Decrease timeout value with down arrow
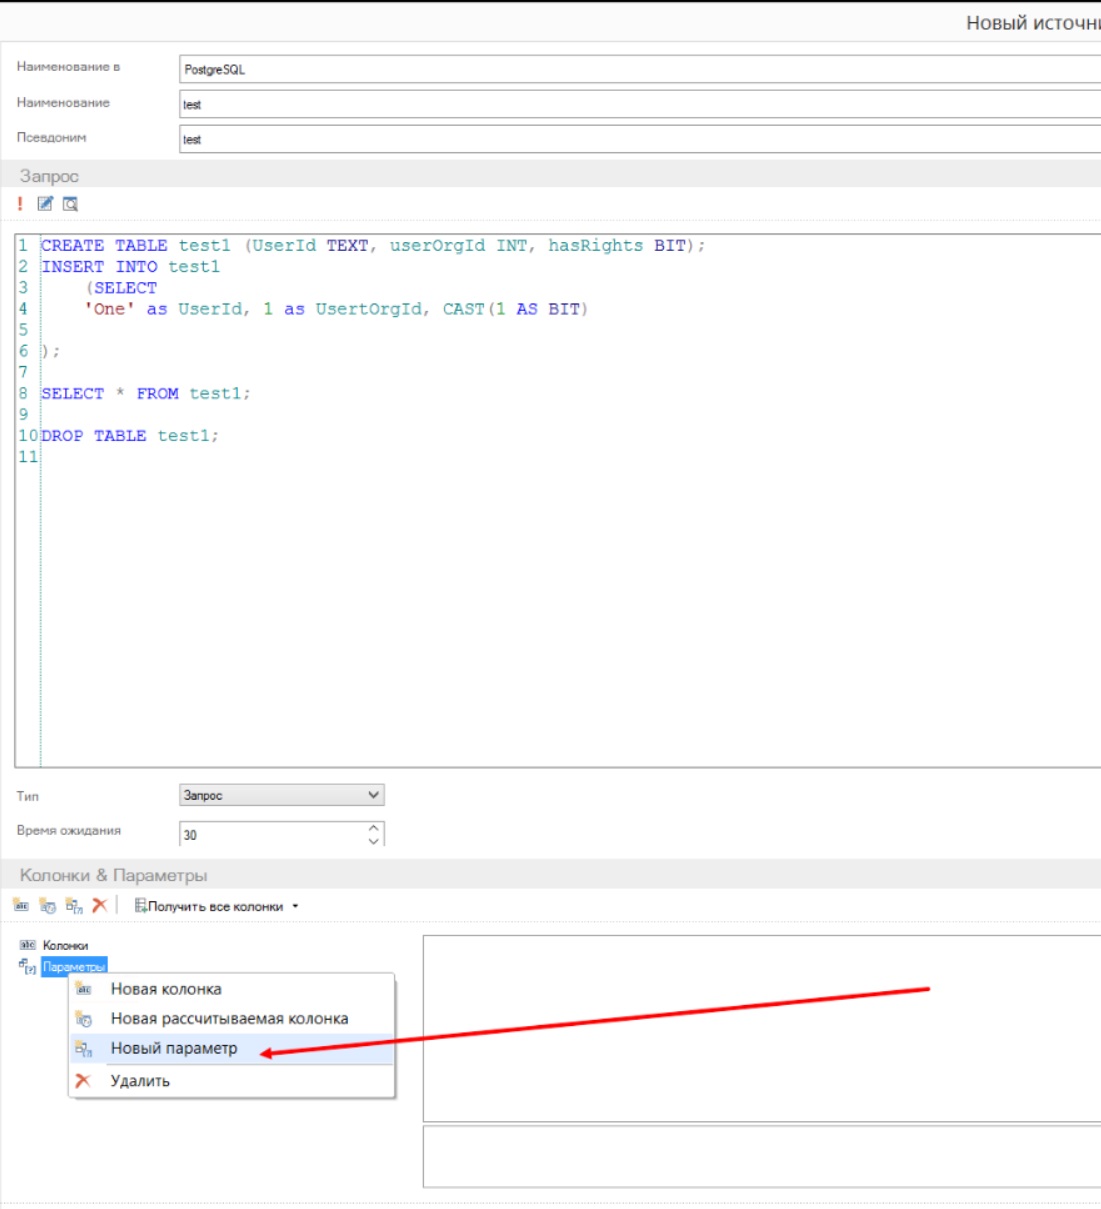 click(374, 841)
